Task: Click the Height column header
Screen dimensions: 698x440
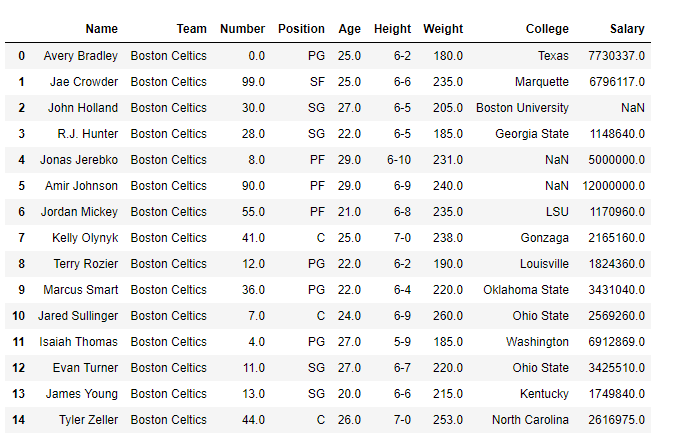Action: point(392,29)
